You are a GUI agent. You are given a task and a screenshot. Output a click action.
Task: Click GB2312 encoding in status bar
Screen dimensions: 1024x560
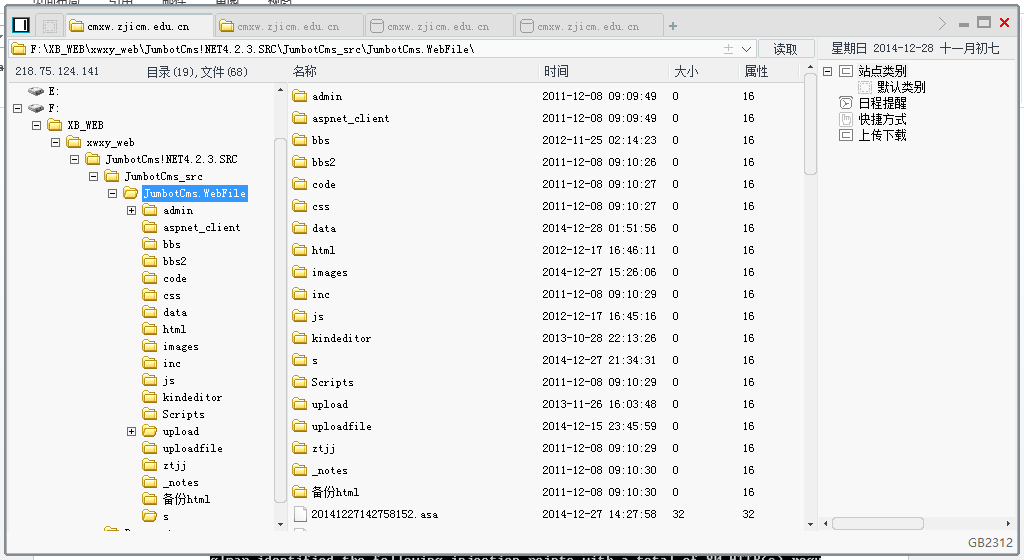pos(990,542)
